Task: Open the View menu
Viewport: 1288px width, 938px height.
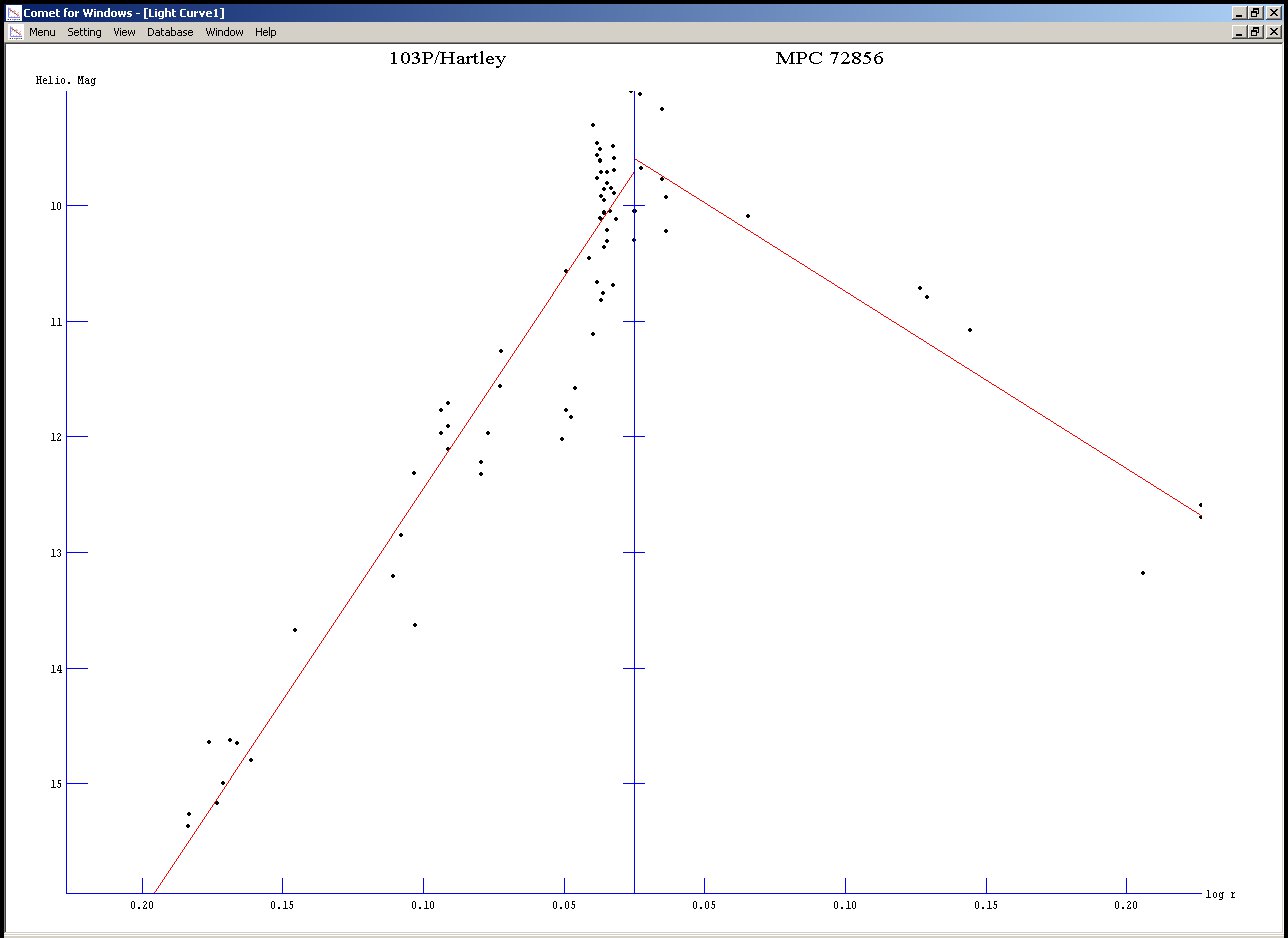Action: 124,32
